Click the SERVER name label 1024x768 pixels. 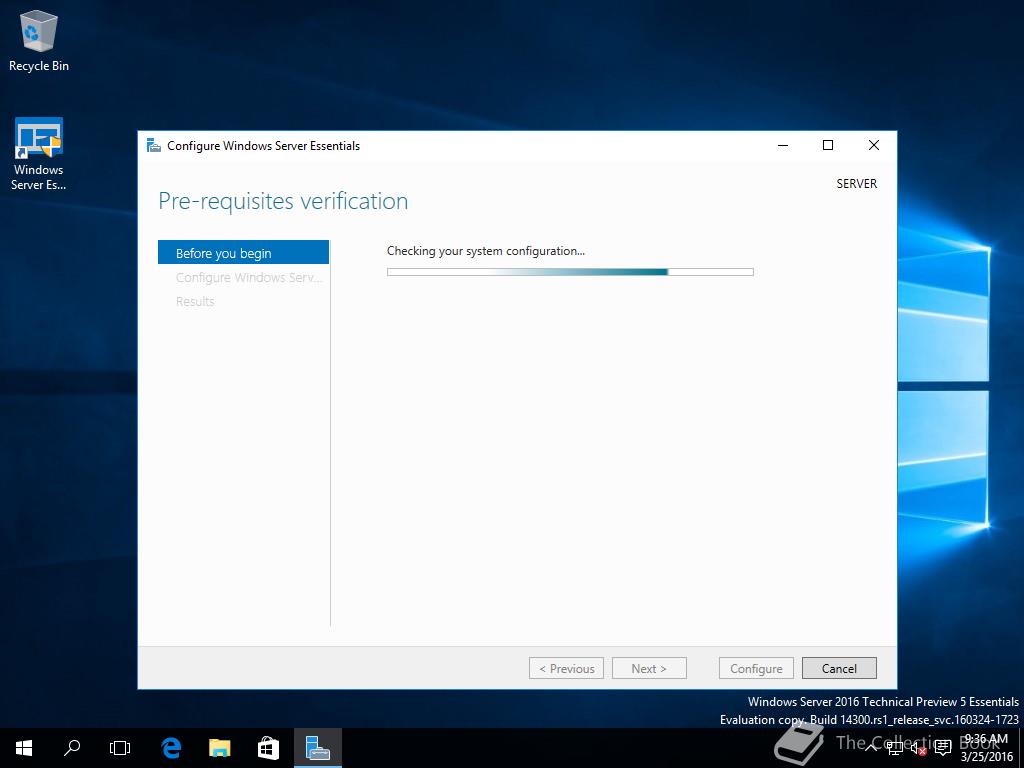point(857,184)
